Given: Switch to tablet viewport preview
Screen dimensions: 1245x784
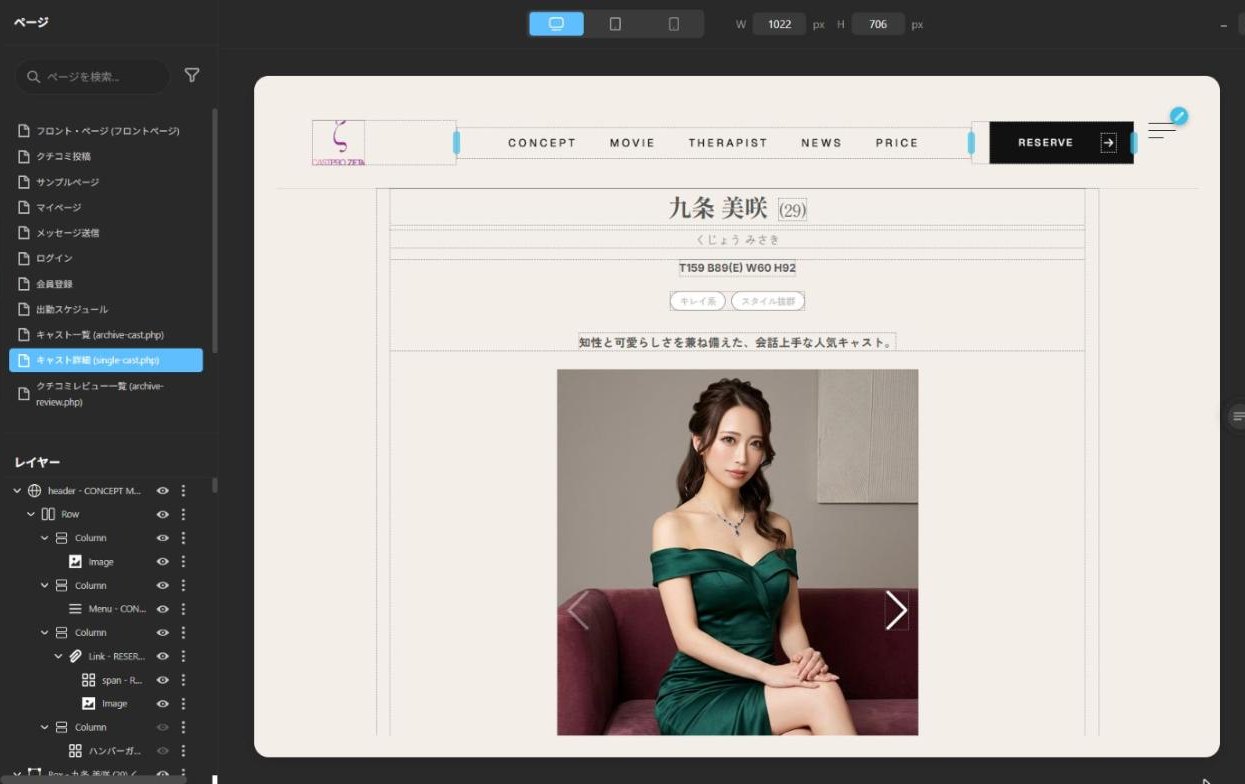Looking at the screenshot, I should click(615, 24).
